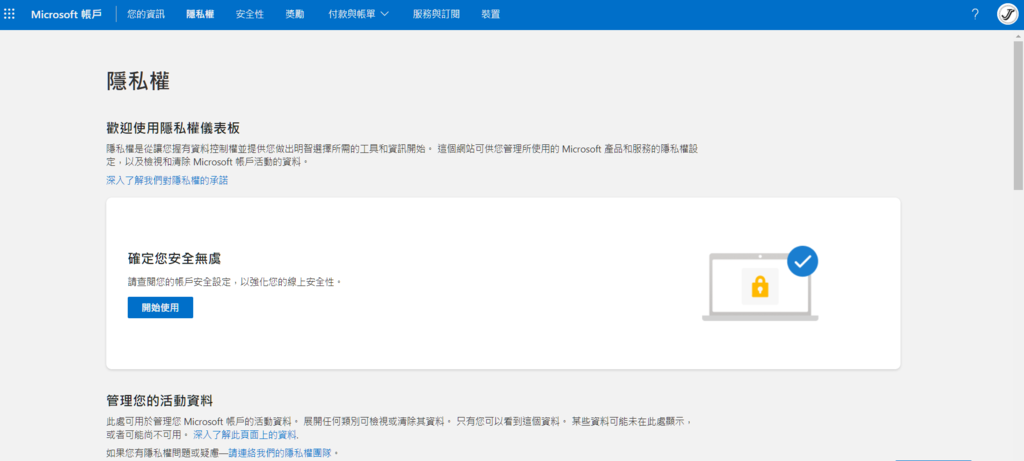Open 深入了解我們對隱私權的承諾 link
This screenshot has height=461, width=1024.
pos(167,180)
